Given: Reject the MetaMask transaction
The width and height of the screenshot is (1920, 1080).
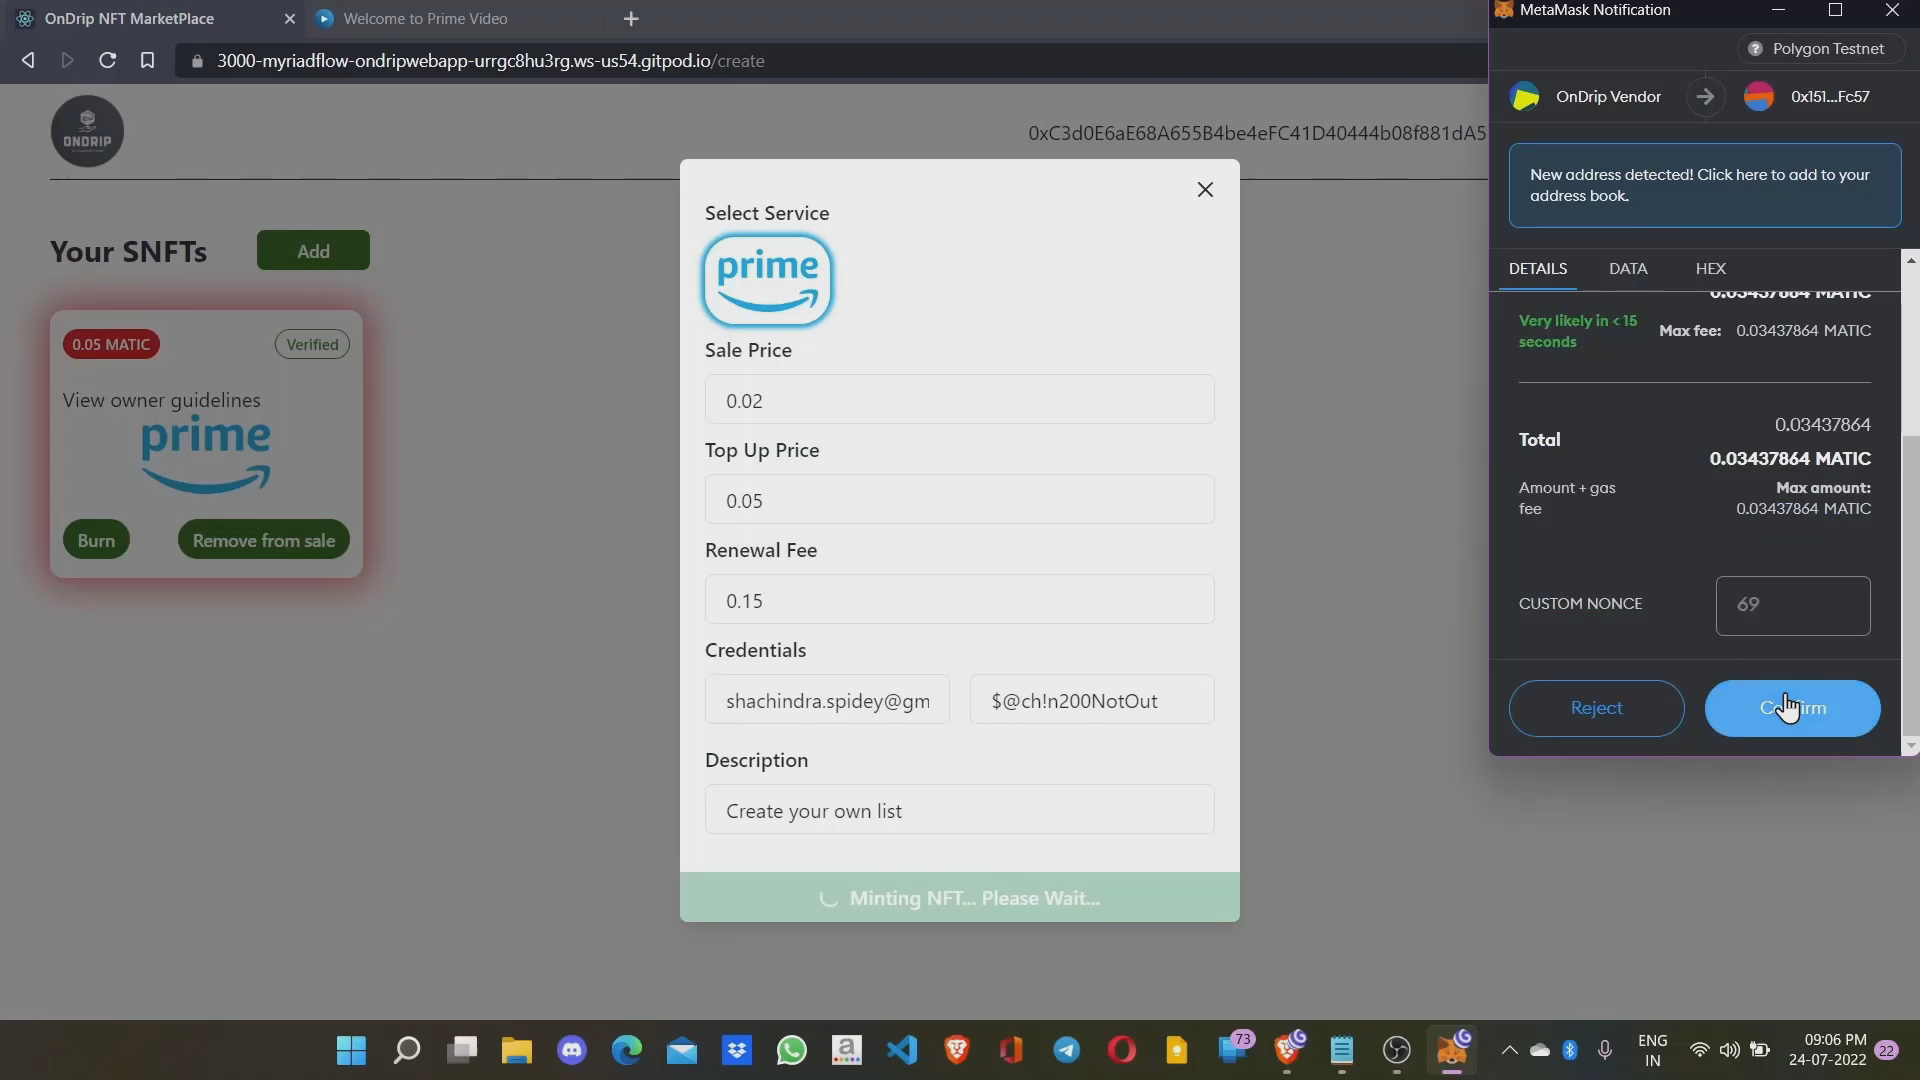Looking at the screenshot, I should (1596, 708).
